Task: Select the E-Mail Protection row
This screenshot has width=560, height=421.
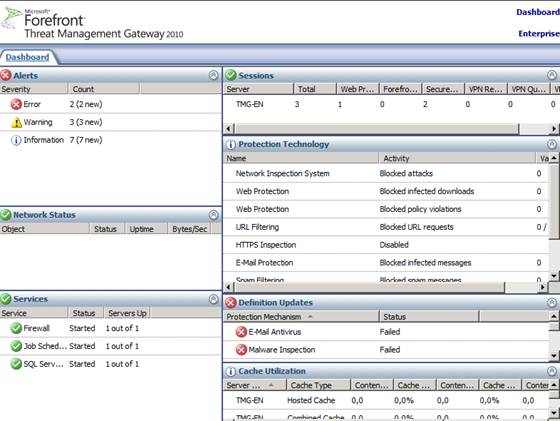Action: pyautogui.click(x=386, y=263)
